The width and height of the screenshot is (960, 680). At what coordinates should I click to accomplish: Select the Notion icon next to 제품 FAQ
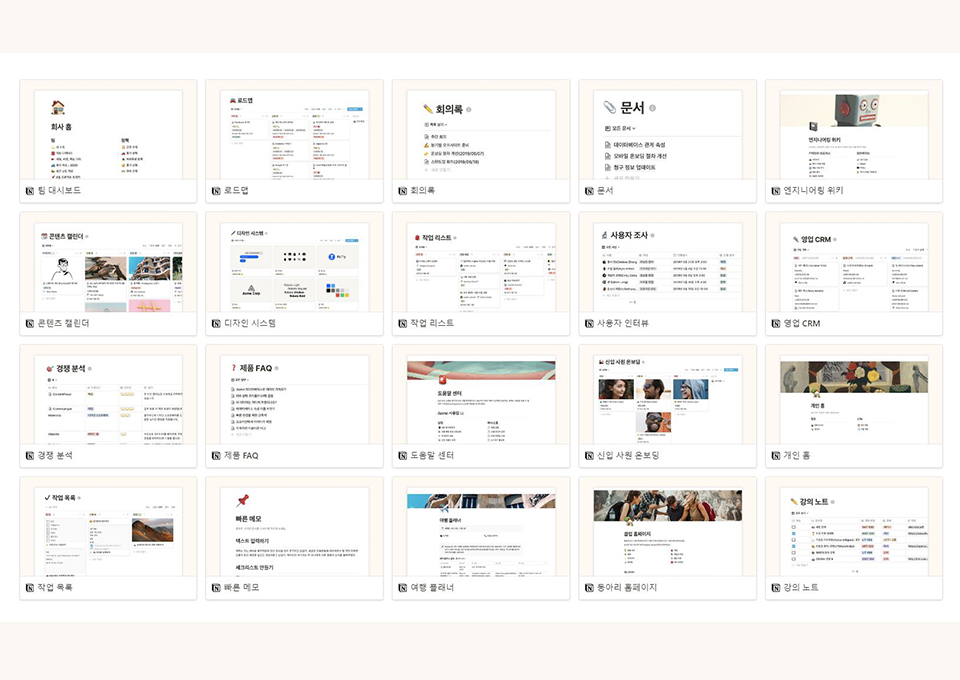[216, 455]
